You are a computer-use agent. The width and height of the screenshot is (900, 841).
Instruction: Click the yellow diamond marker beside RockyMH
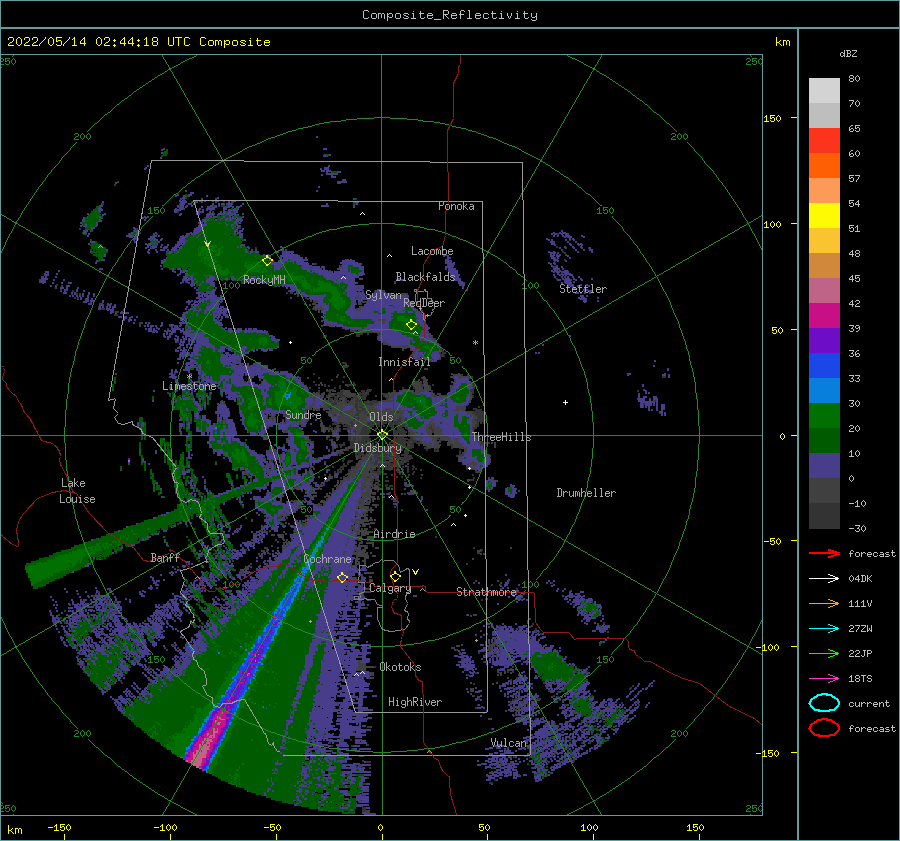click(x=267, y=261)
